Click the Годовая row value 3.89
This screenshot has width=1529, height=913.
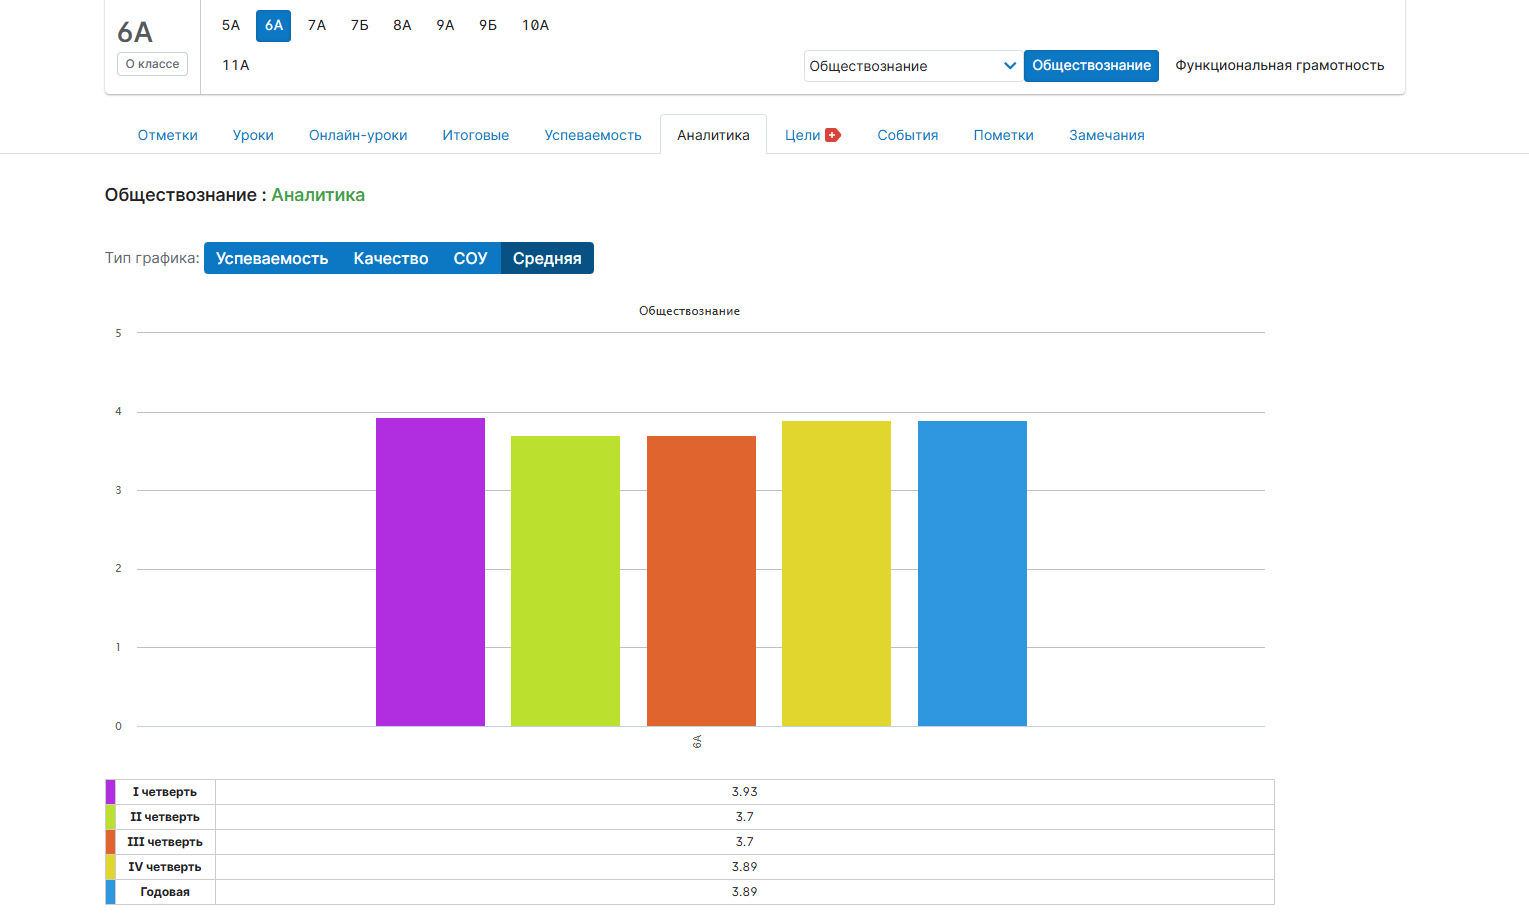point(744,892)
